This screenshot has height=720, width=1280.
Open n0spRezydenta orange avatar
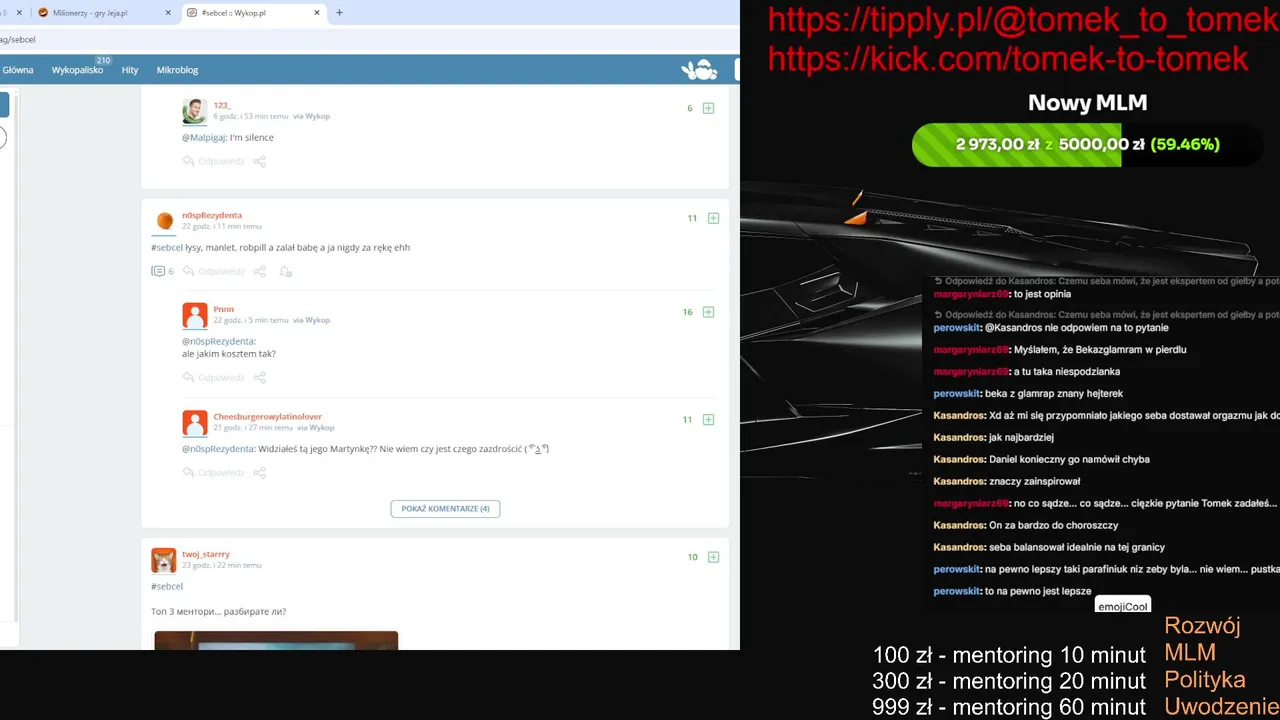tap(165, 221)
